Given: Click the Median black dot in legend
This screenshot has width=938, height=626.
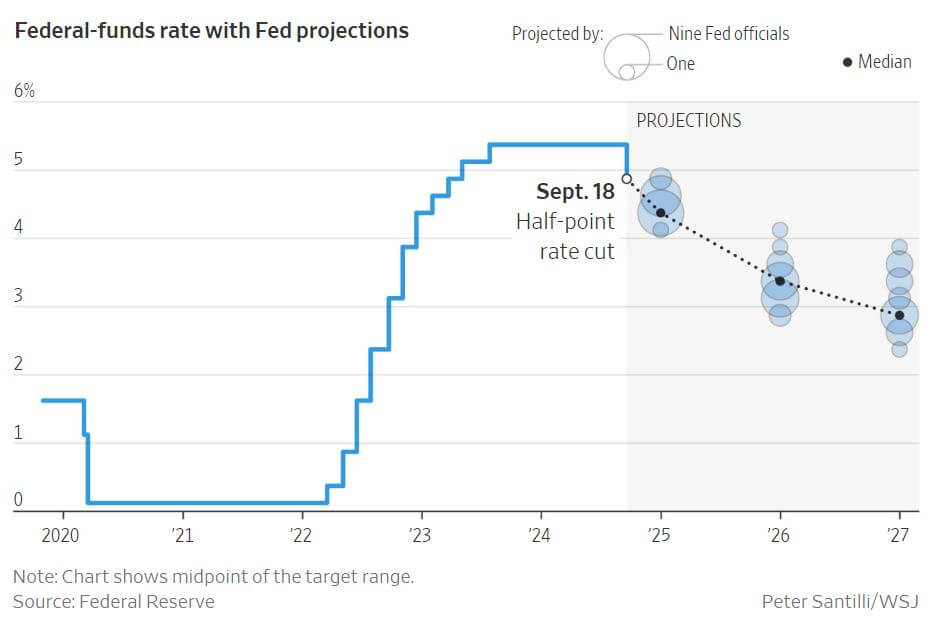Looking at the screenshot, I should point(847,62).
